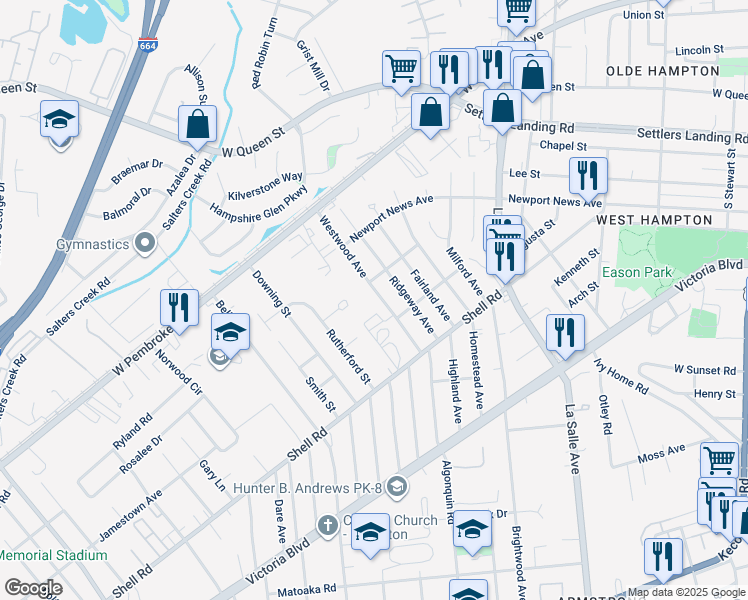Open the restaurant marker beside Lee St

(x=588, y=179)
